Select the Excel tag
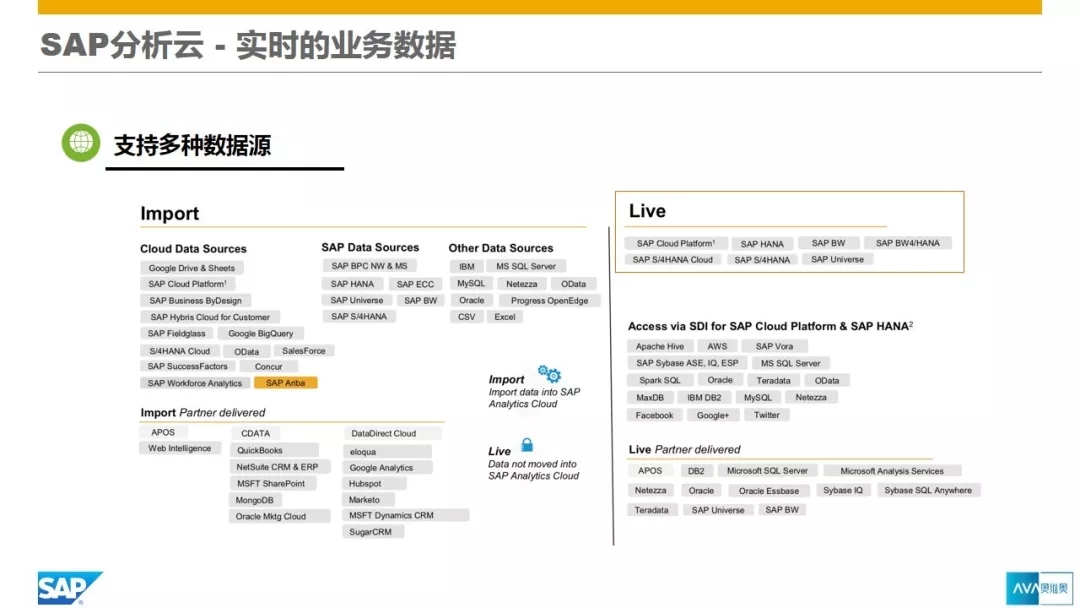 (505, 317)
